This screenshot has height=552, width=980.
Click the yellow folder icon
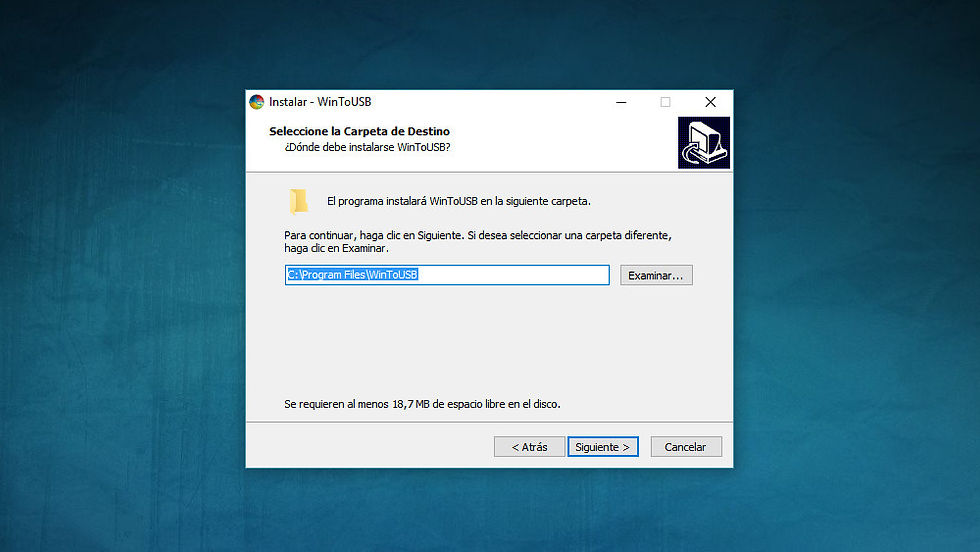point(298,201)
